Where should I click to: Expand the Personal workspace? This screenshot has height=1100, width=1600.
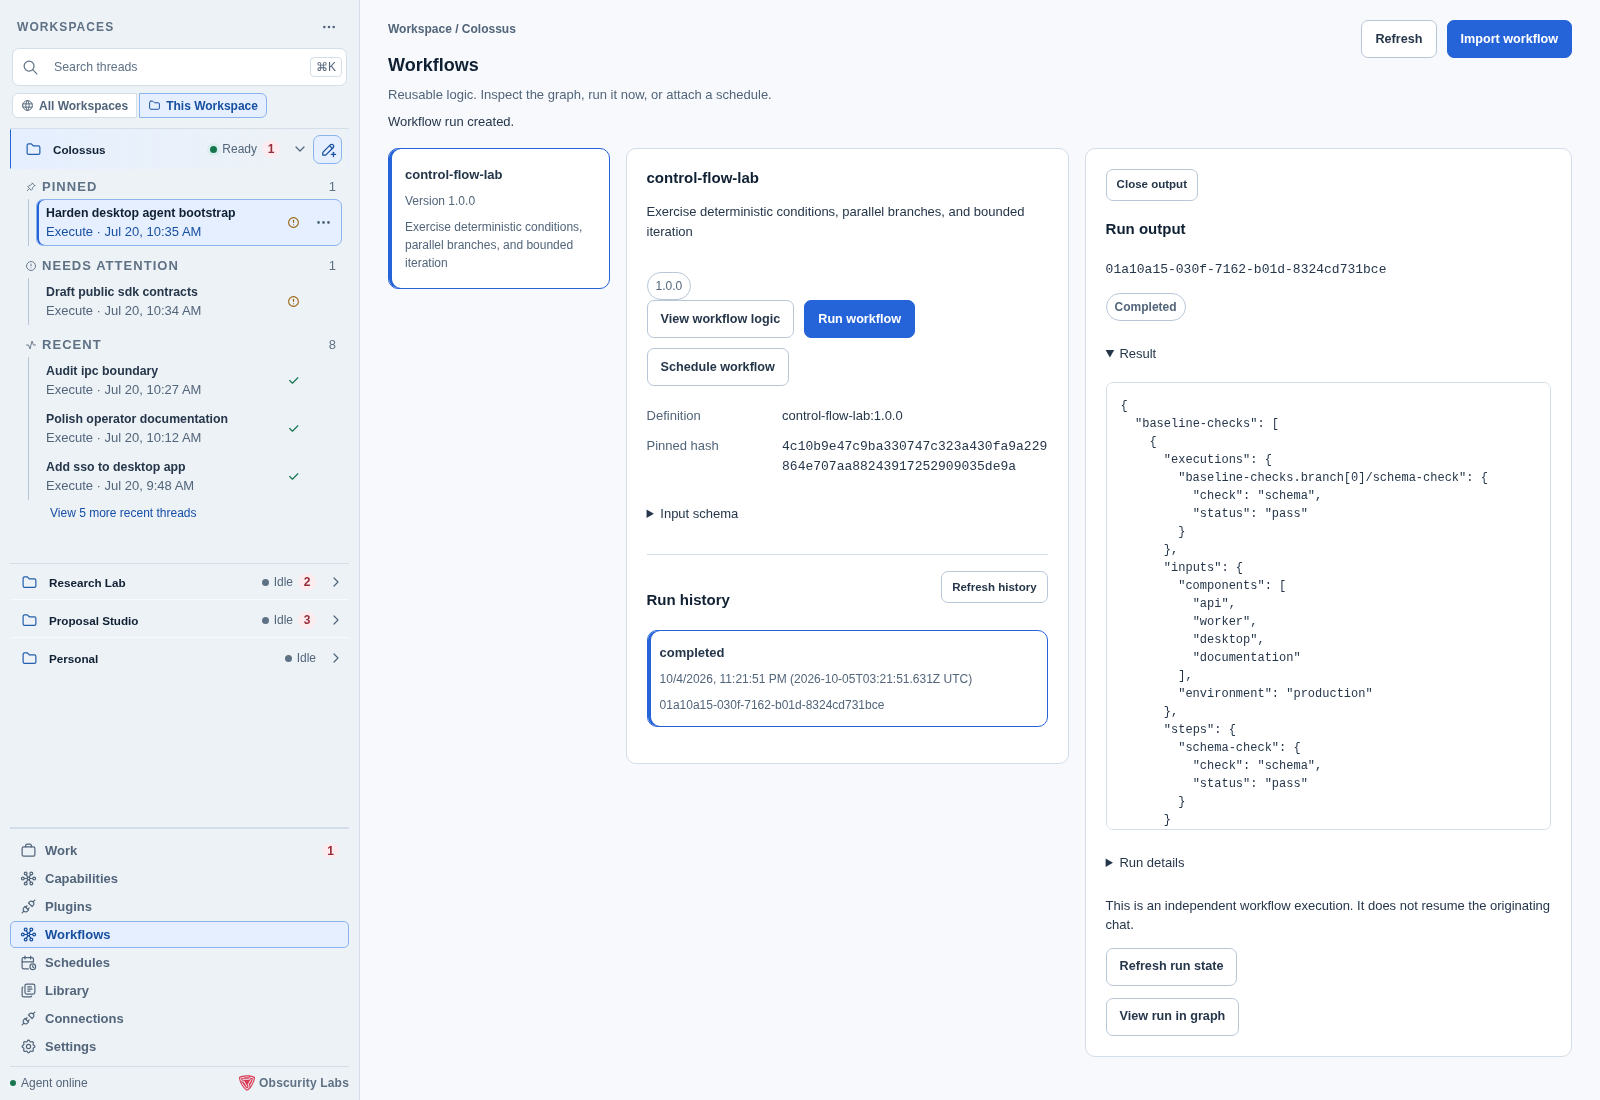[336, 658]
